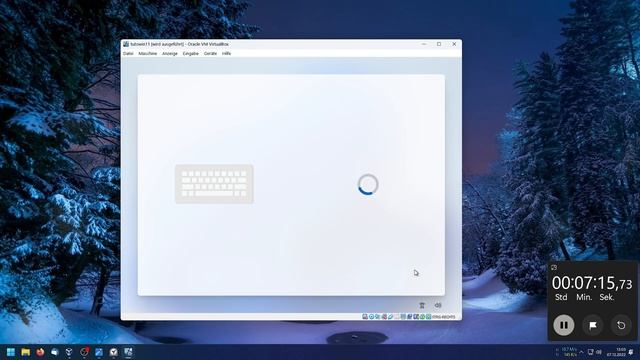Screen dimensions: 640x360
Task: Click the 00:07:15 stopwatch time display
Action: [592, 283]
